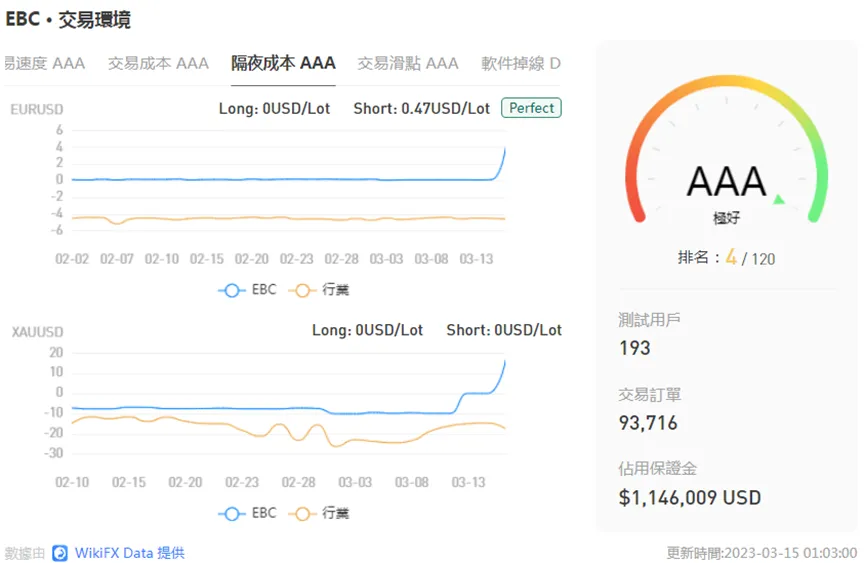Click EURUSD chart title label

(37, 110)
